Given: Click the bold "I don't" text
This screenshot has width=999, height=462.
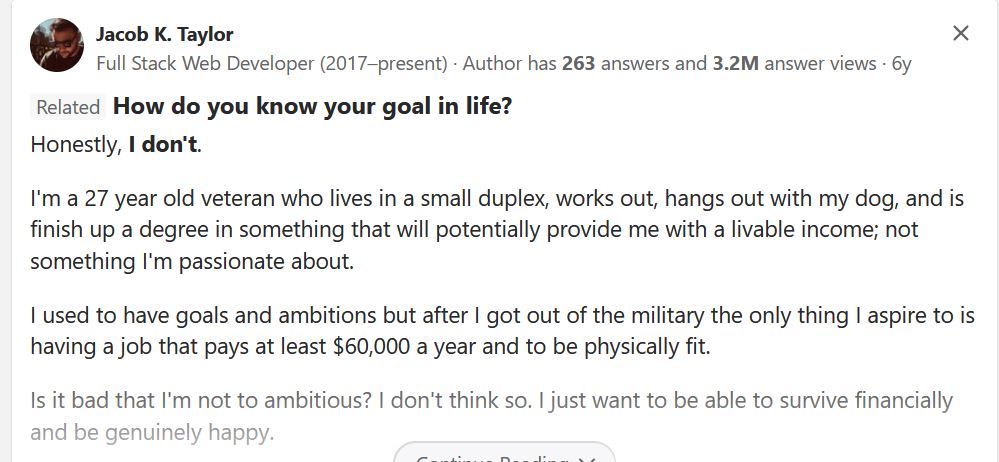Looking at the screenshot, I should (163, 144).
